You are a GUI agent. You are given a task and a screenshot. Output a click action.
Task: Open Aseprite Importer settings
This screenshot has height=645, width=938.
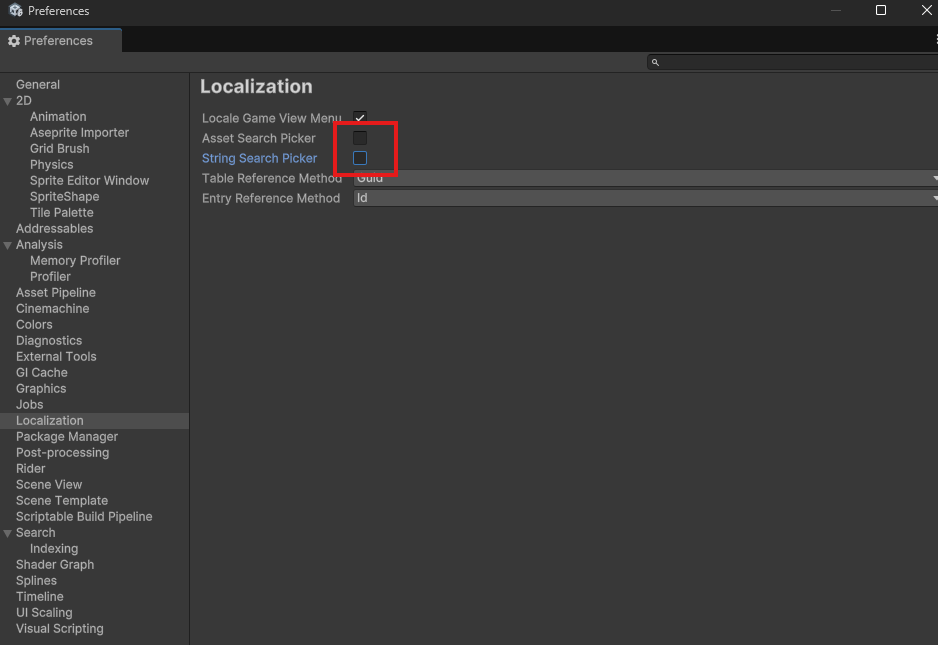(80, 133)
